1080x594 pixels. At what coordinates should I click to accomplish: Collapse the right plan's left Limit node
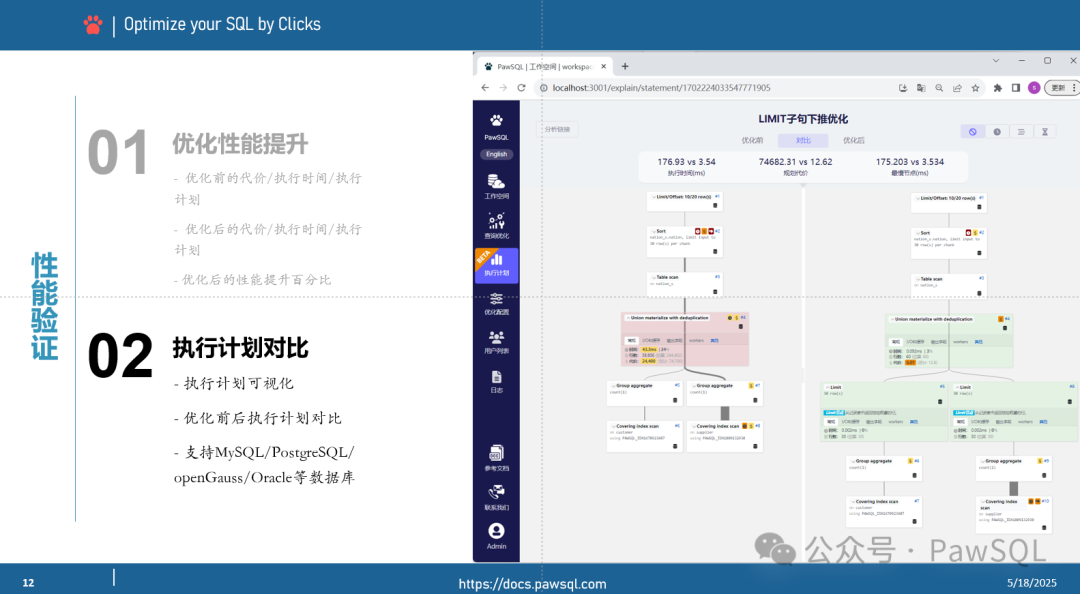click(827, 387)
